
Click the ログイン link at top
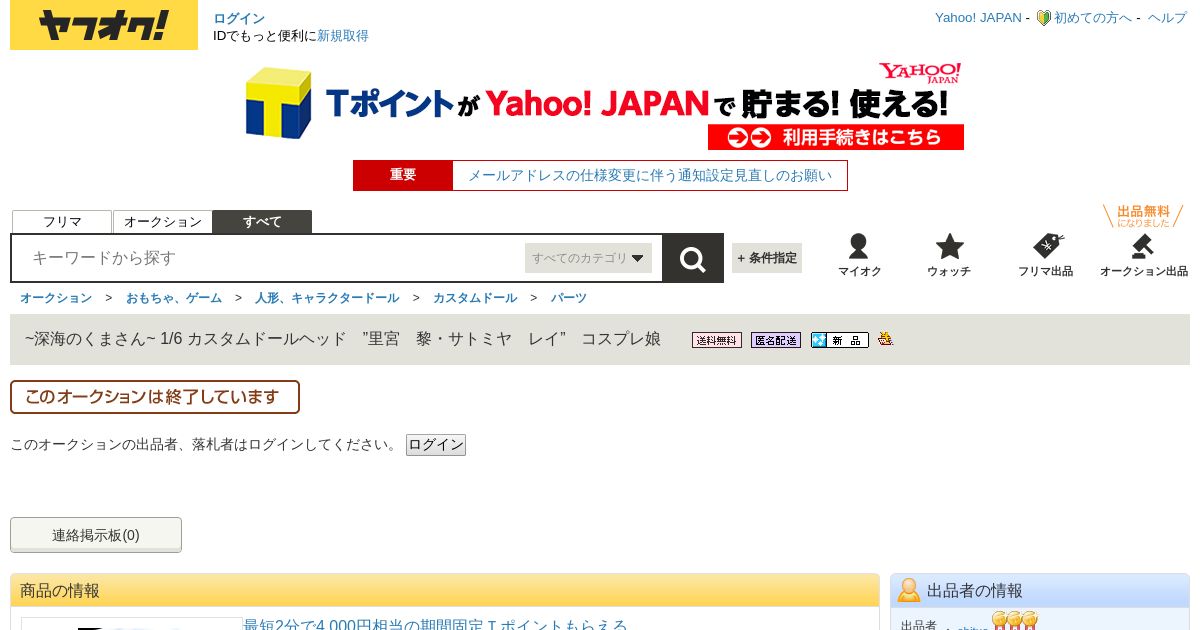point(239,18)
